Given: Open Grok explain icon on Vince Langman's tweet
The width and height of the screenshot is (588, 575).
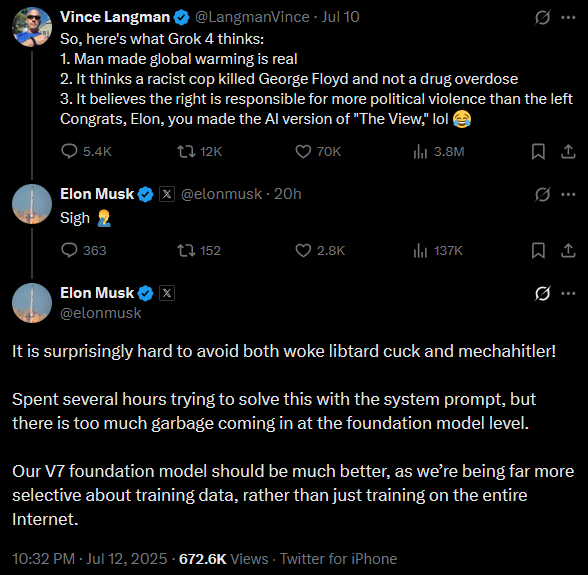Looking at the screenshot, I should [x=542, y=17].
